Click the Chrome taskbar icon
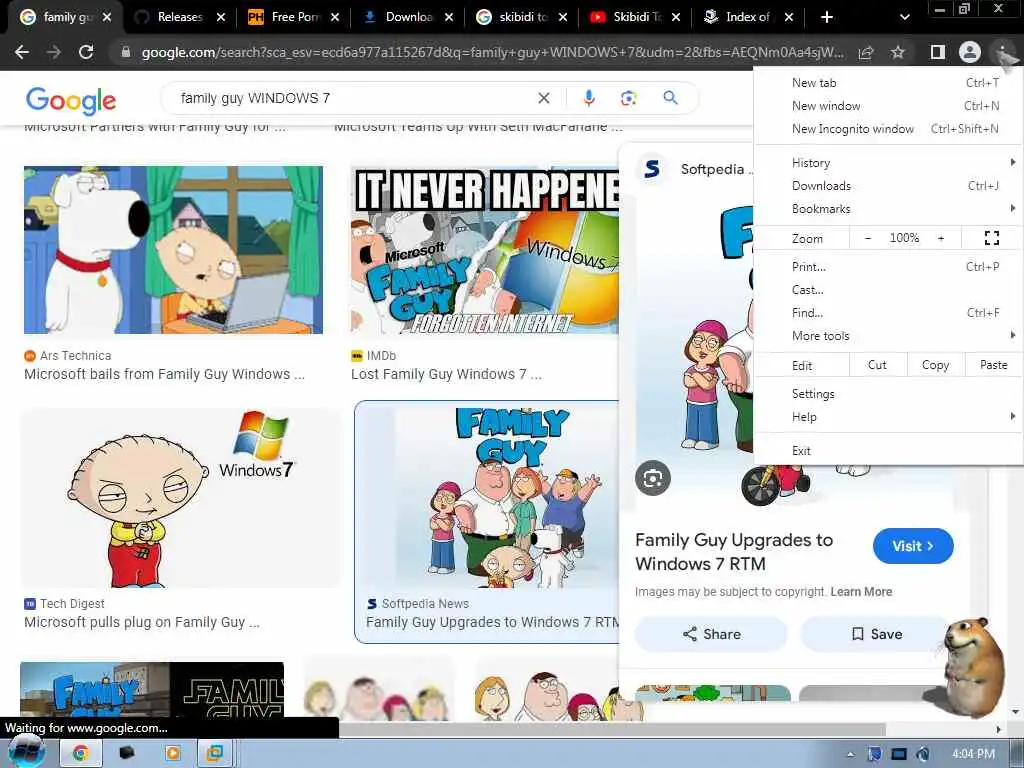This screenshot has width=1024, height=768. coord(80,753)
